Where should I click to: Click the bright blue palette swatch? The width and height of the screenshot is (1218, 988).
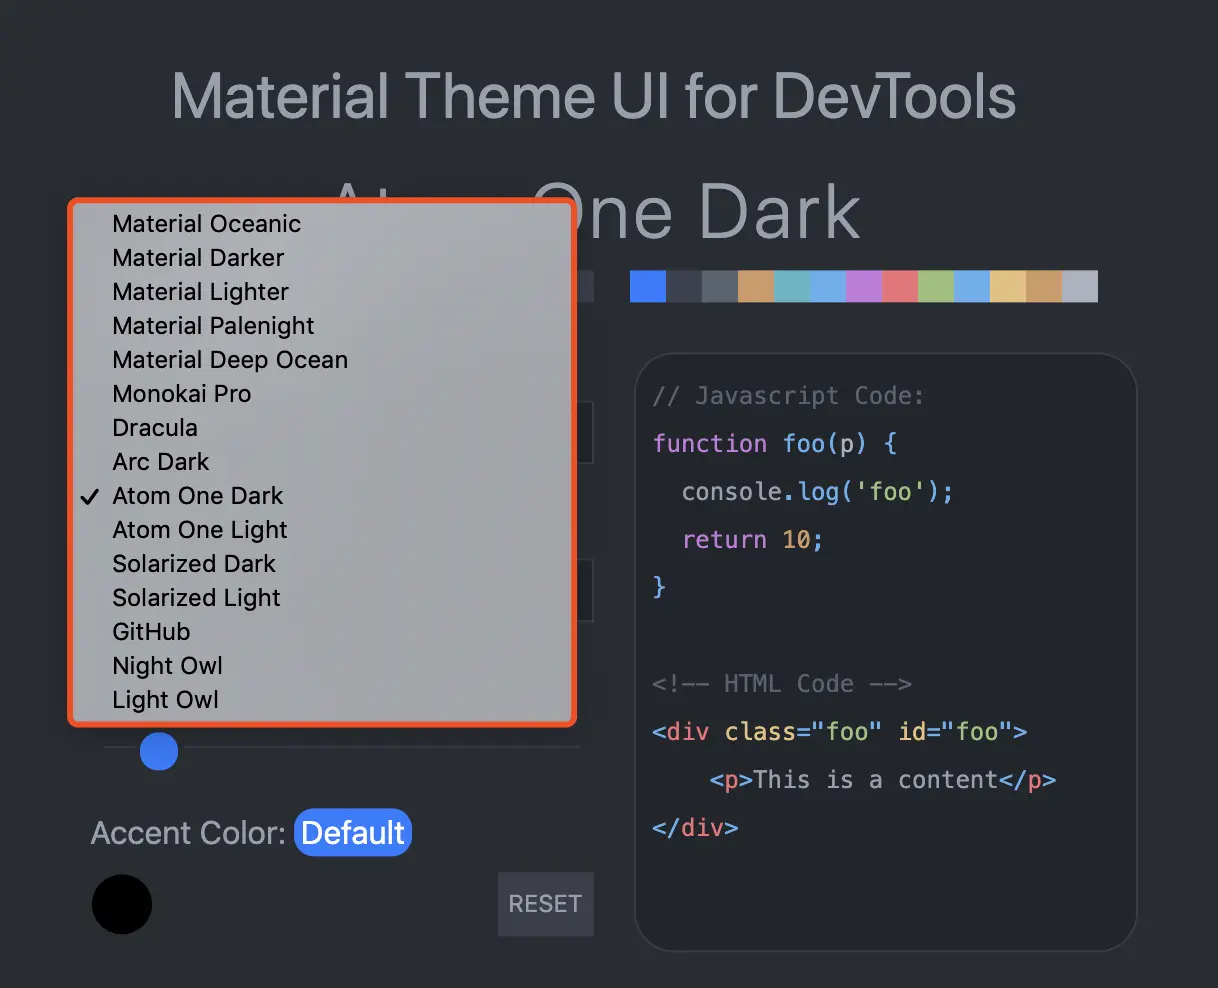click(648, 286)
